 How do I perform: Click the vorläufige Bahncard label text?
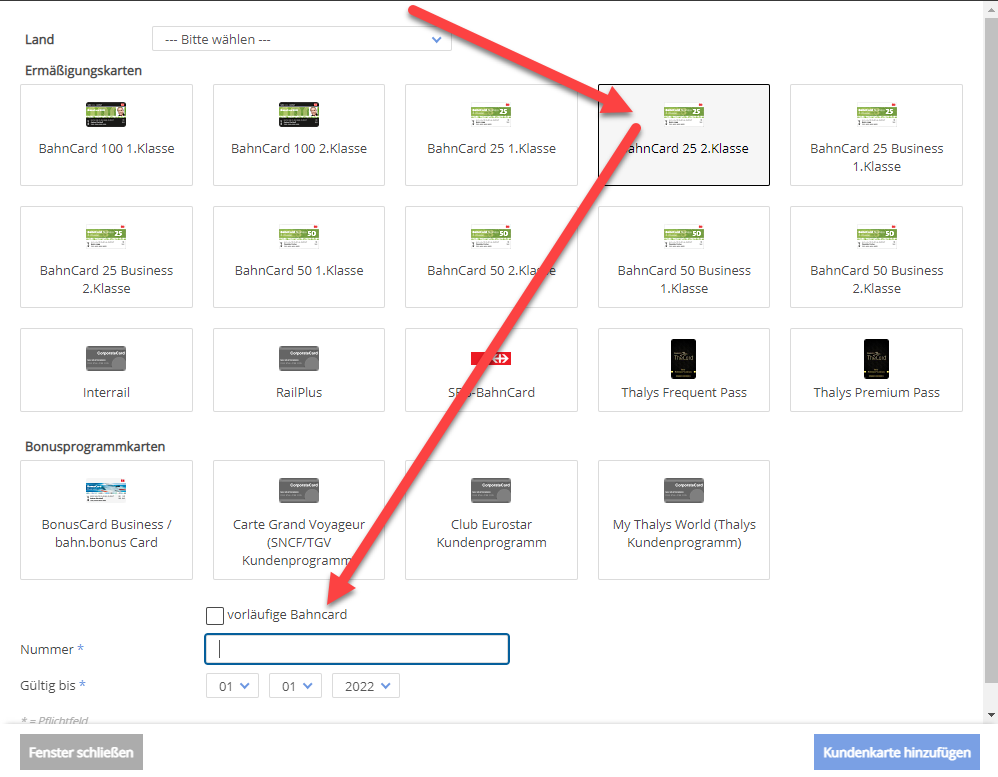[x=287, y=615]
